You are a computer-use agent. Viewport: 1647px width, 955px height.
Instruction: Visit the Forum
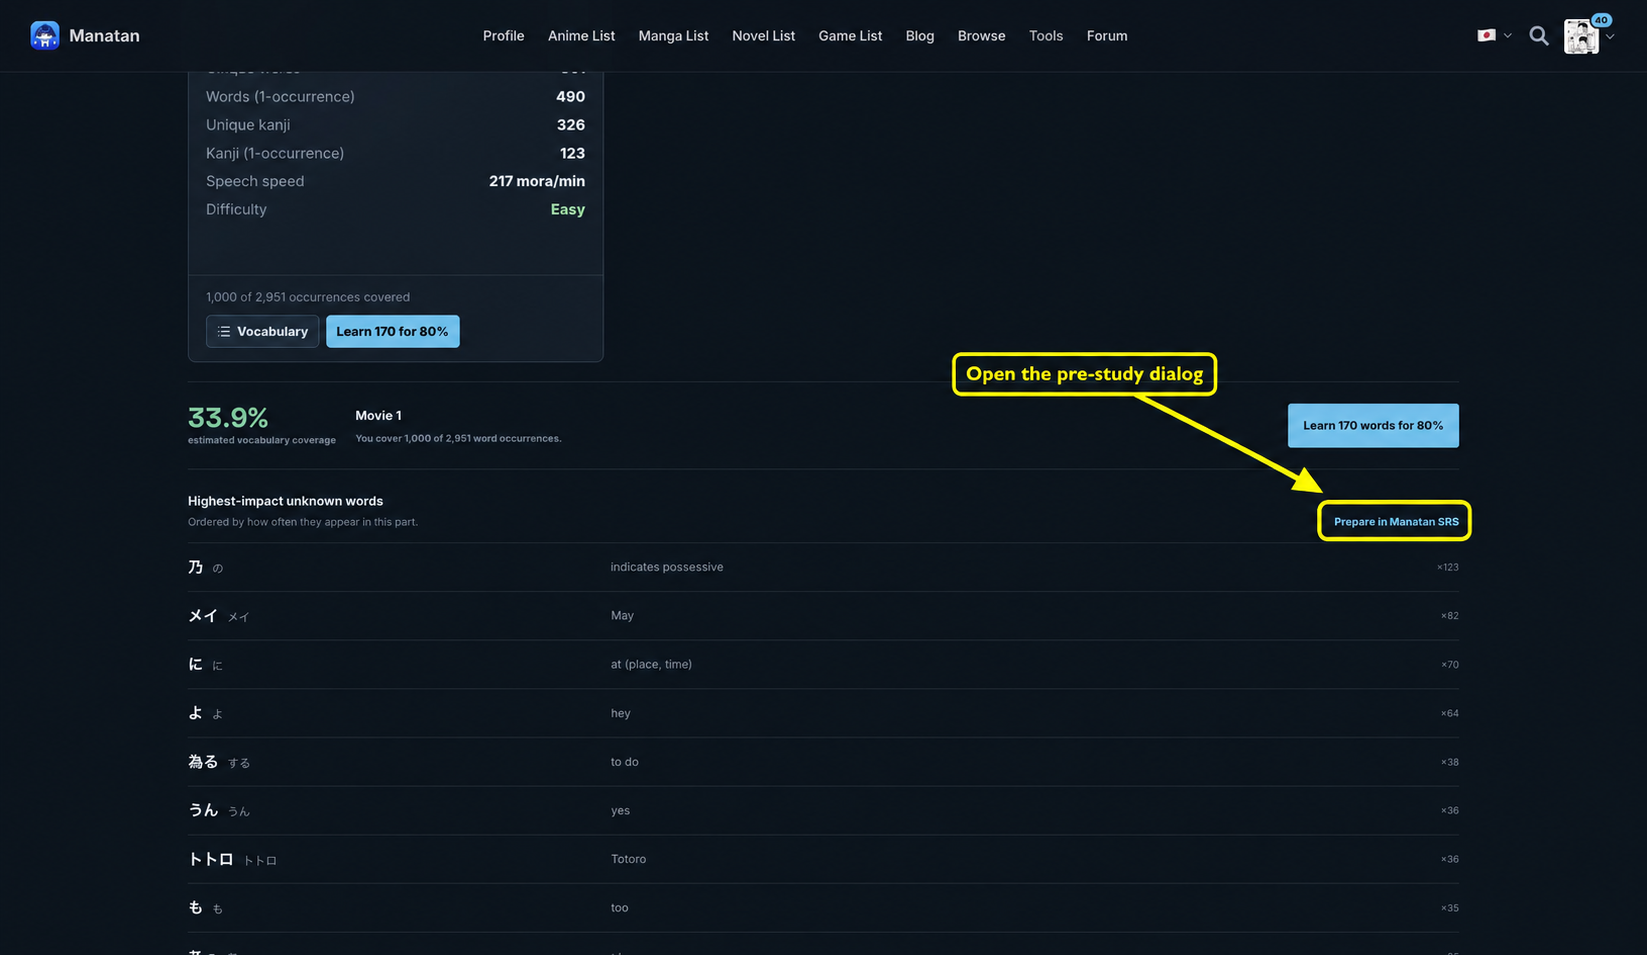click(1106, 36)
